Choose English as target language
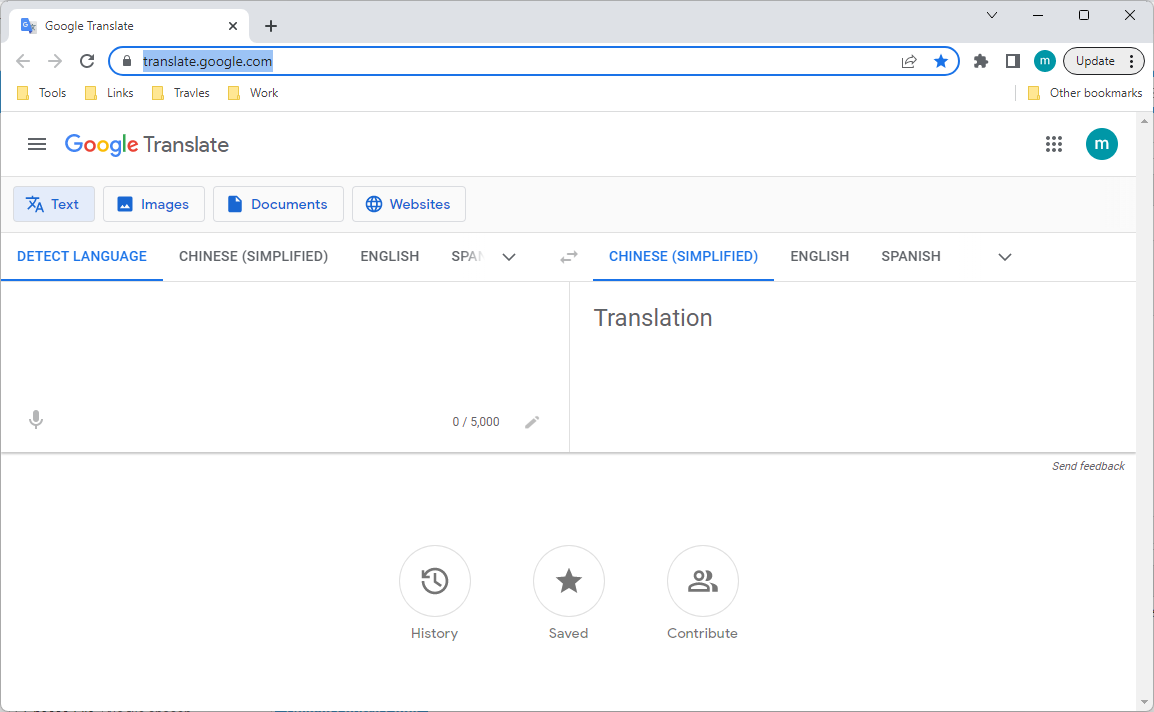 click(819, 256)
